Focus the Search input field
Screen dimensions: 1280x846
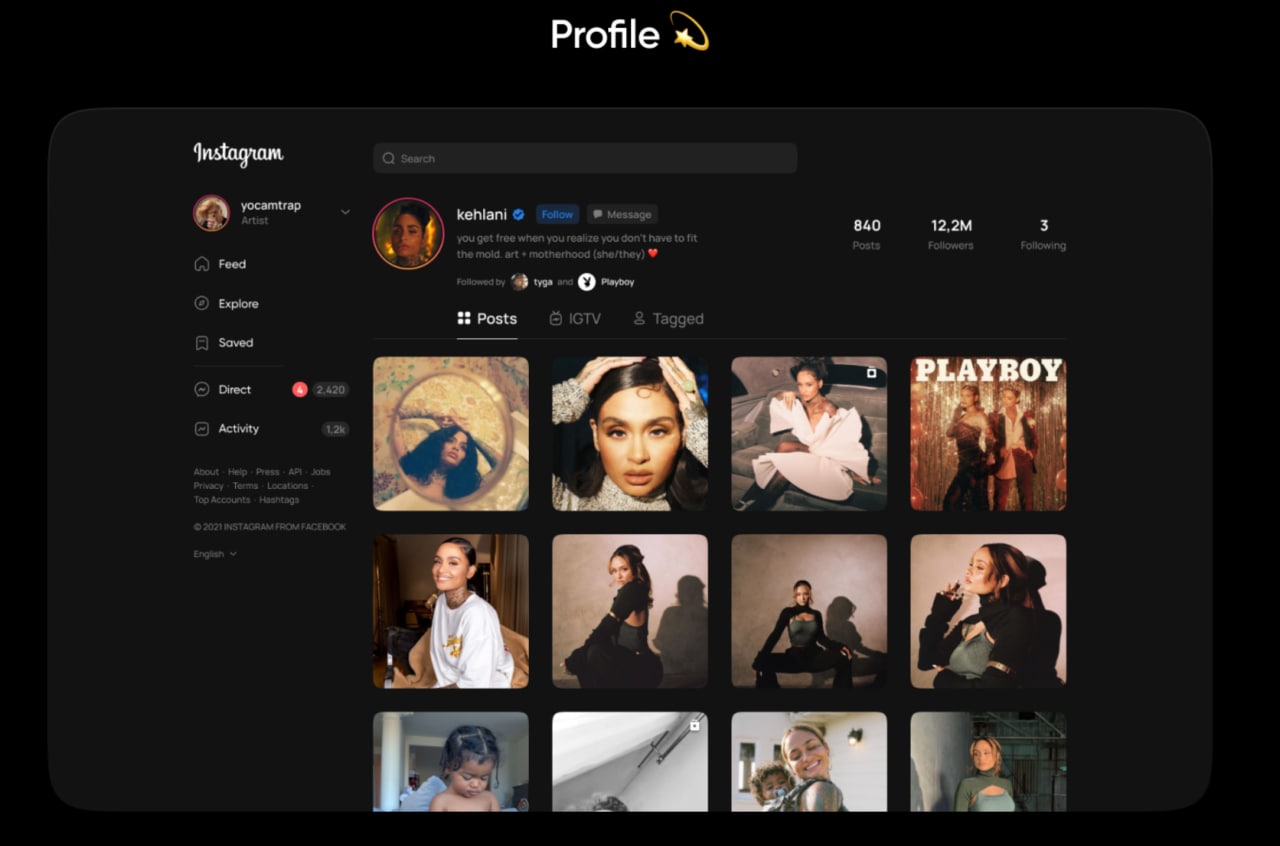coord(585,158)
